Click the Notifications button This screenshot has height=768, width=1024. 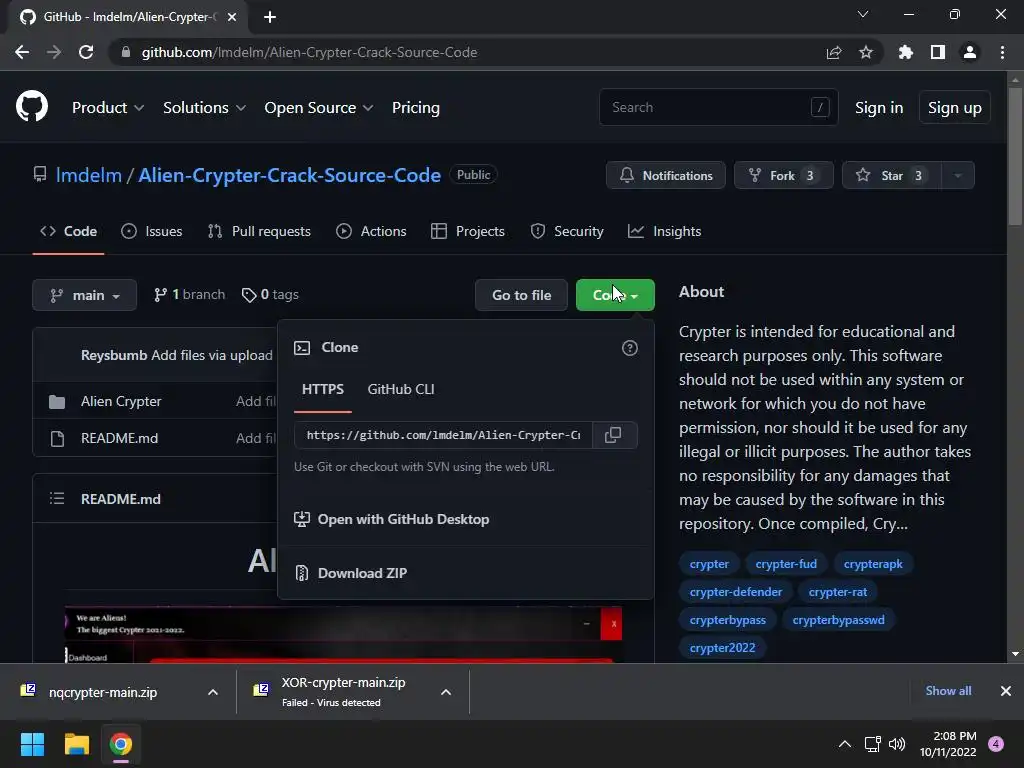(665, 175)
